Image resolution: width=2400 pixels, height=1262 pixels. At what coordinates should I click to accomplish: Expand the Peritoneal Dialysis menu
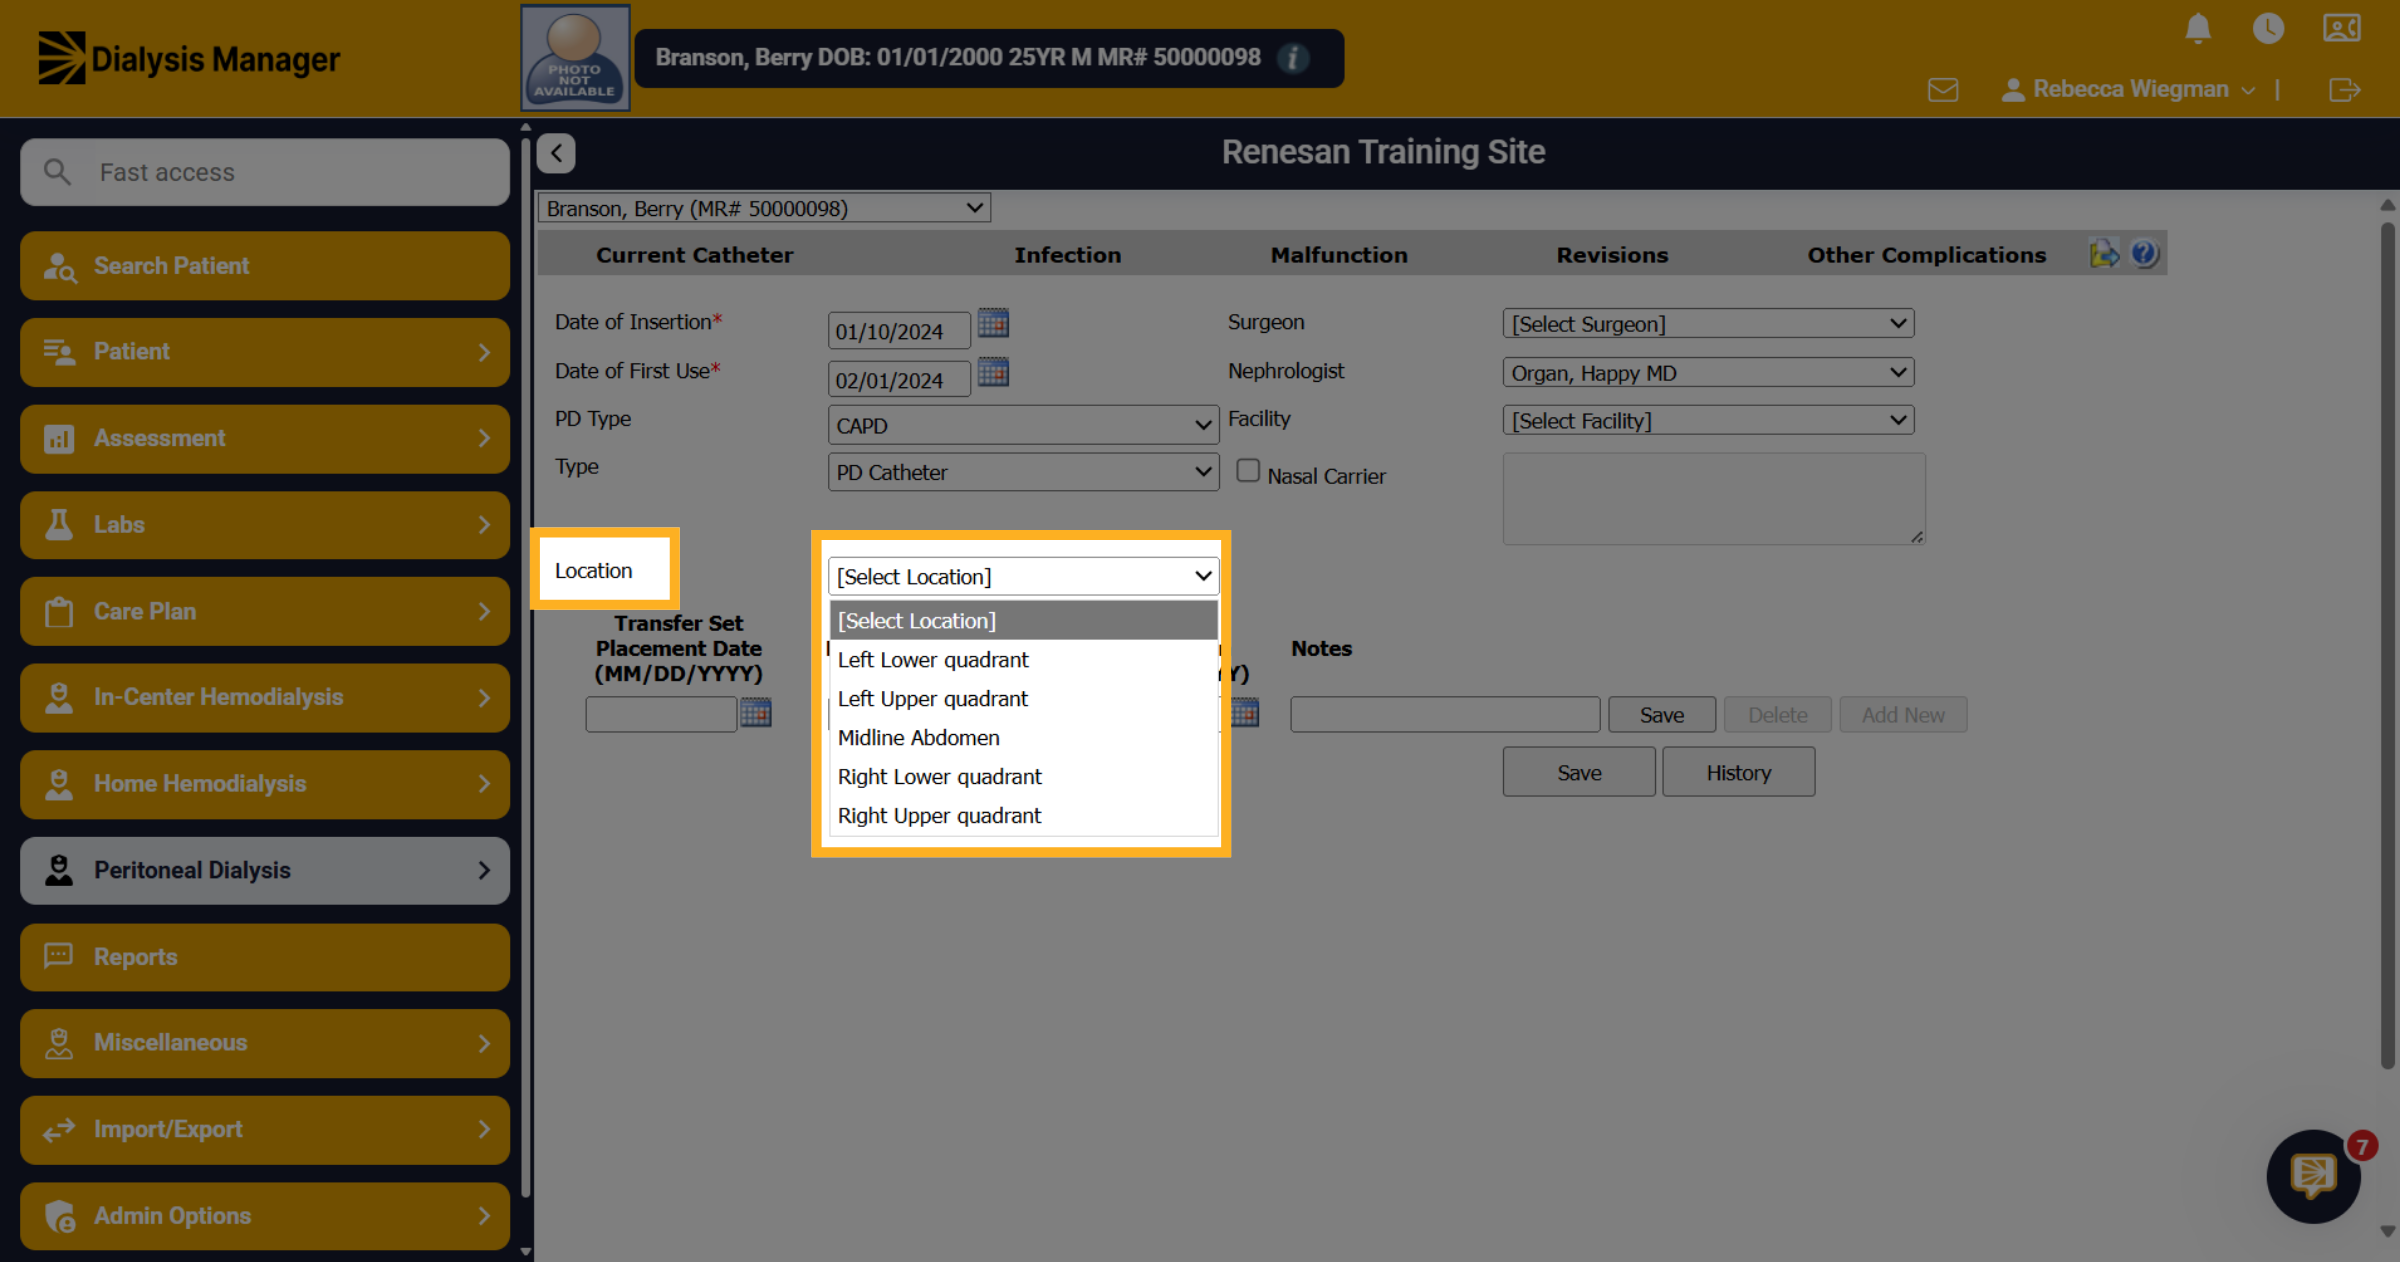pyautogui.click(x=265, y=870)
